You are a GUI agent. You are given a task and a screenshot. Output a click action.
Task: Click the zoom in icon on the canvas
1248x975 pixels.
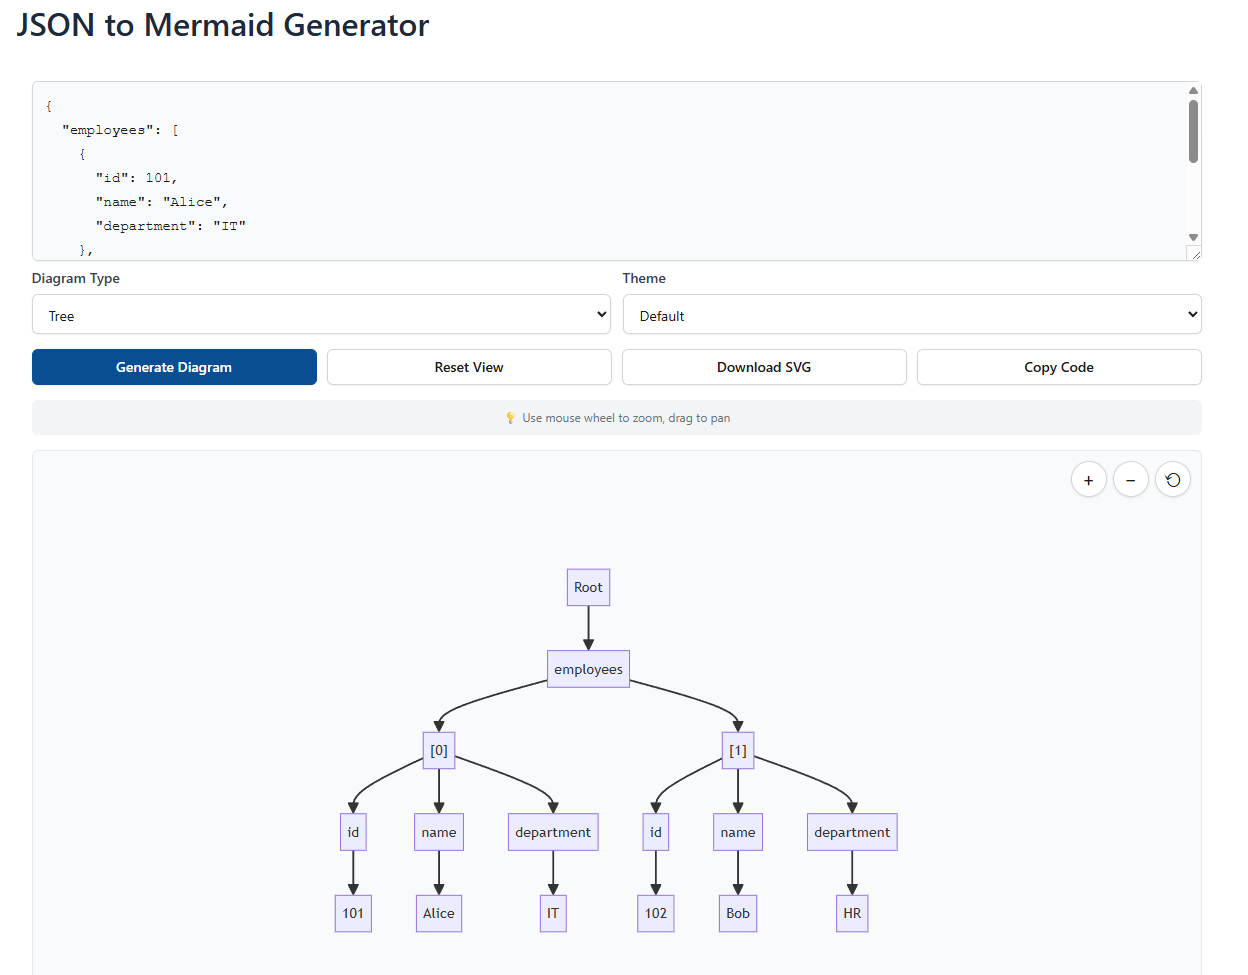[x=1089, y=479]
